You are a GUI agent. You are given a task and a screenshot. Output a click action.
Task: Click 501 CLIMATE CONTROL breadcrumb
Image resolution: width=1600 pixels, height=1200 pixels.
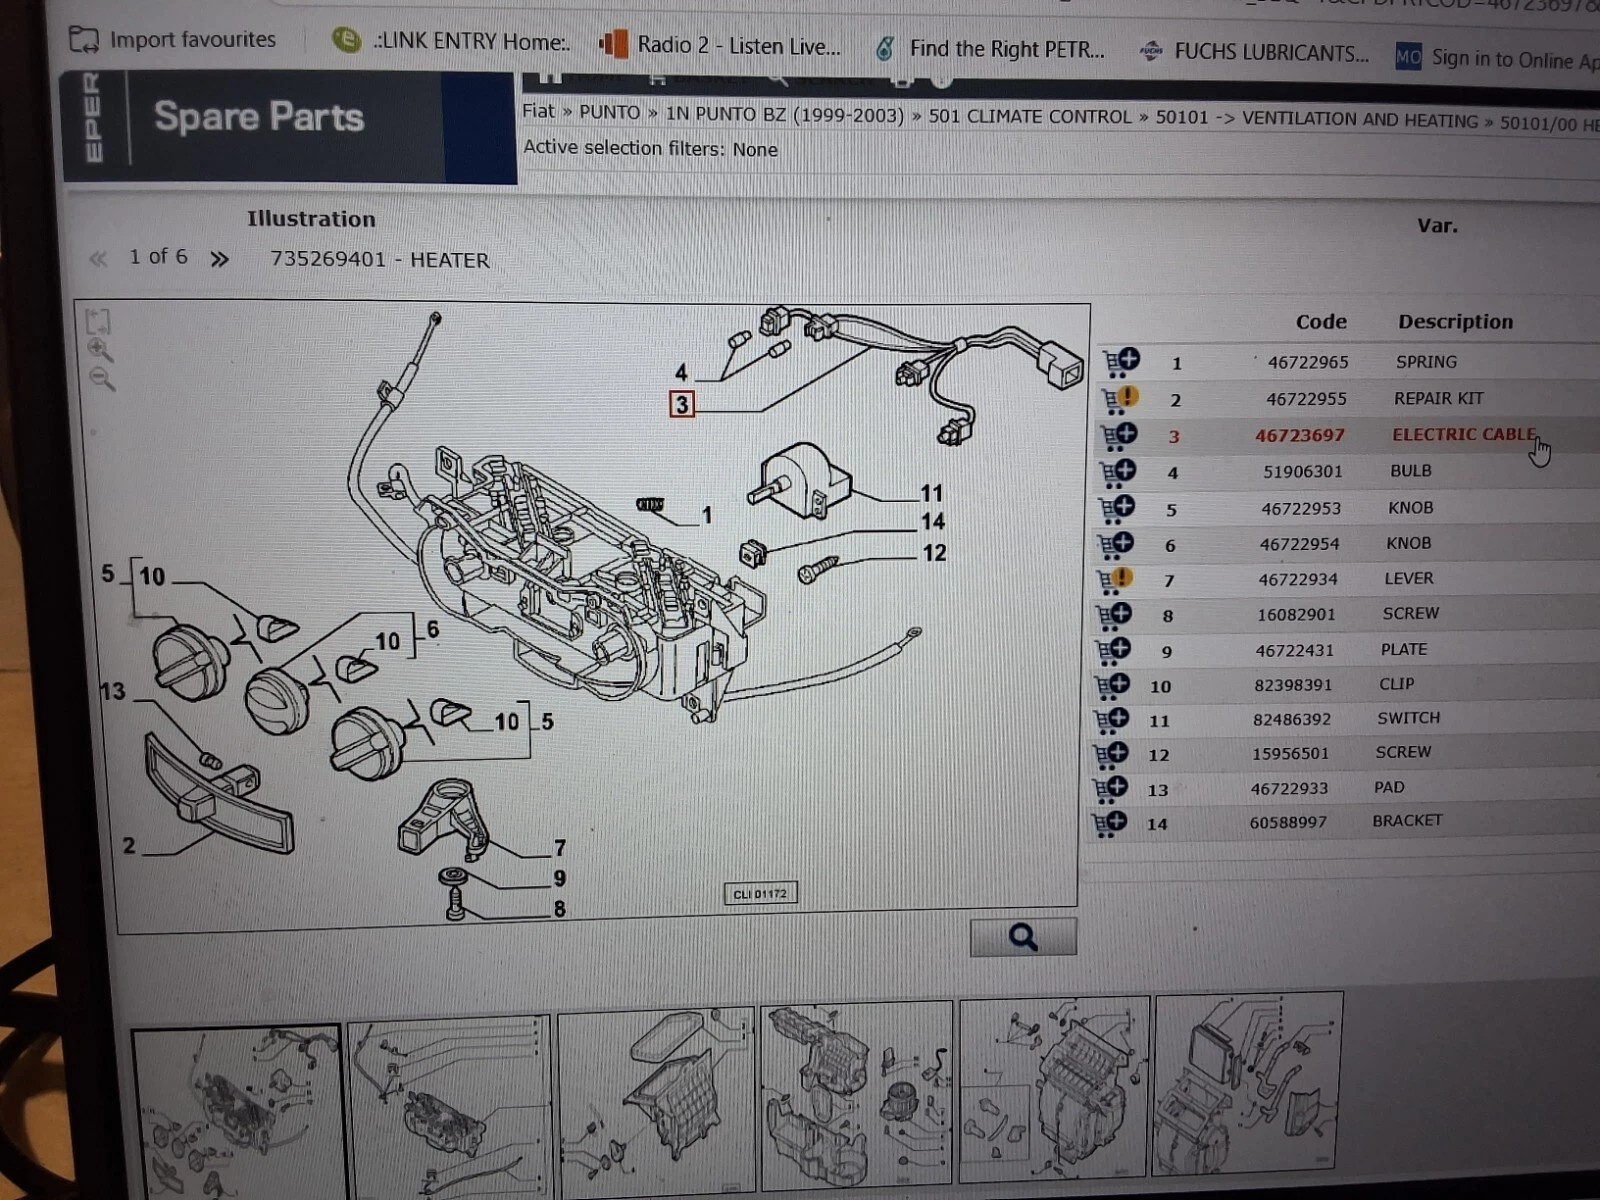(x=1030, y=117)
